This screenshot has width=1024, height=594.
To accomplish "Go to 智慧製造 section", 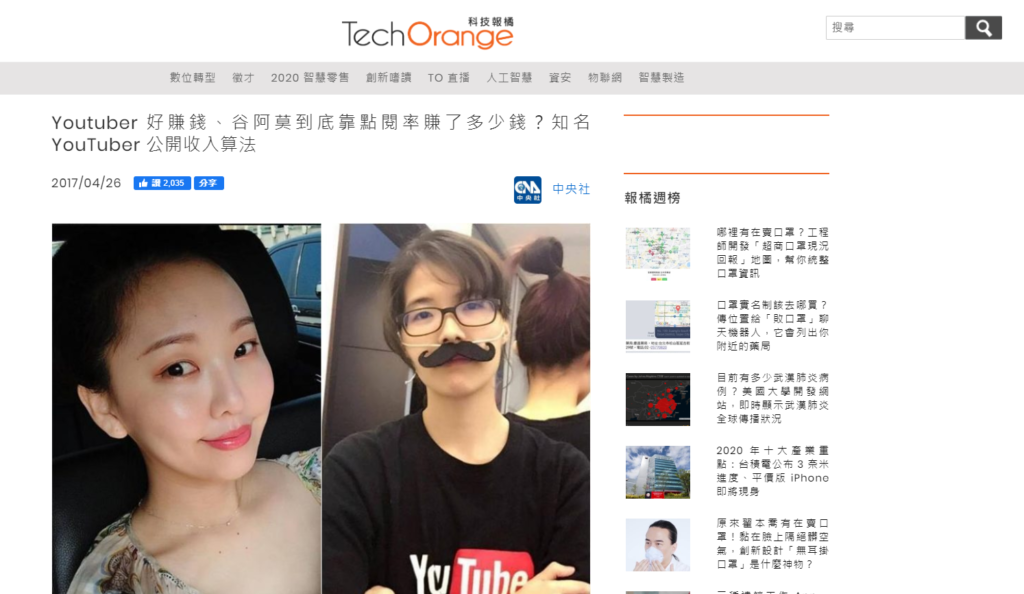I will pos(661,78).
